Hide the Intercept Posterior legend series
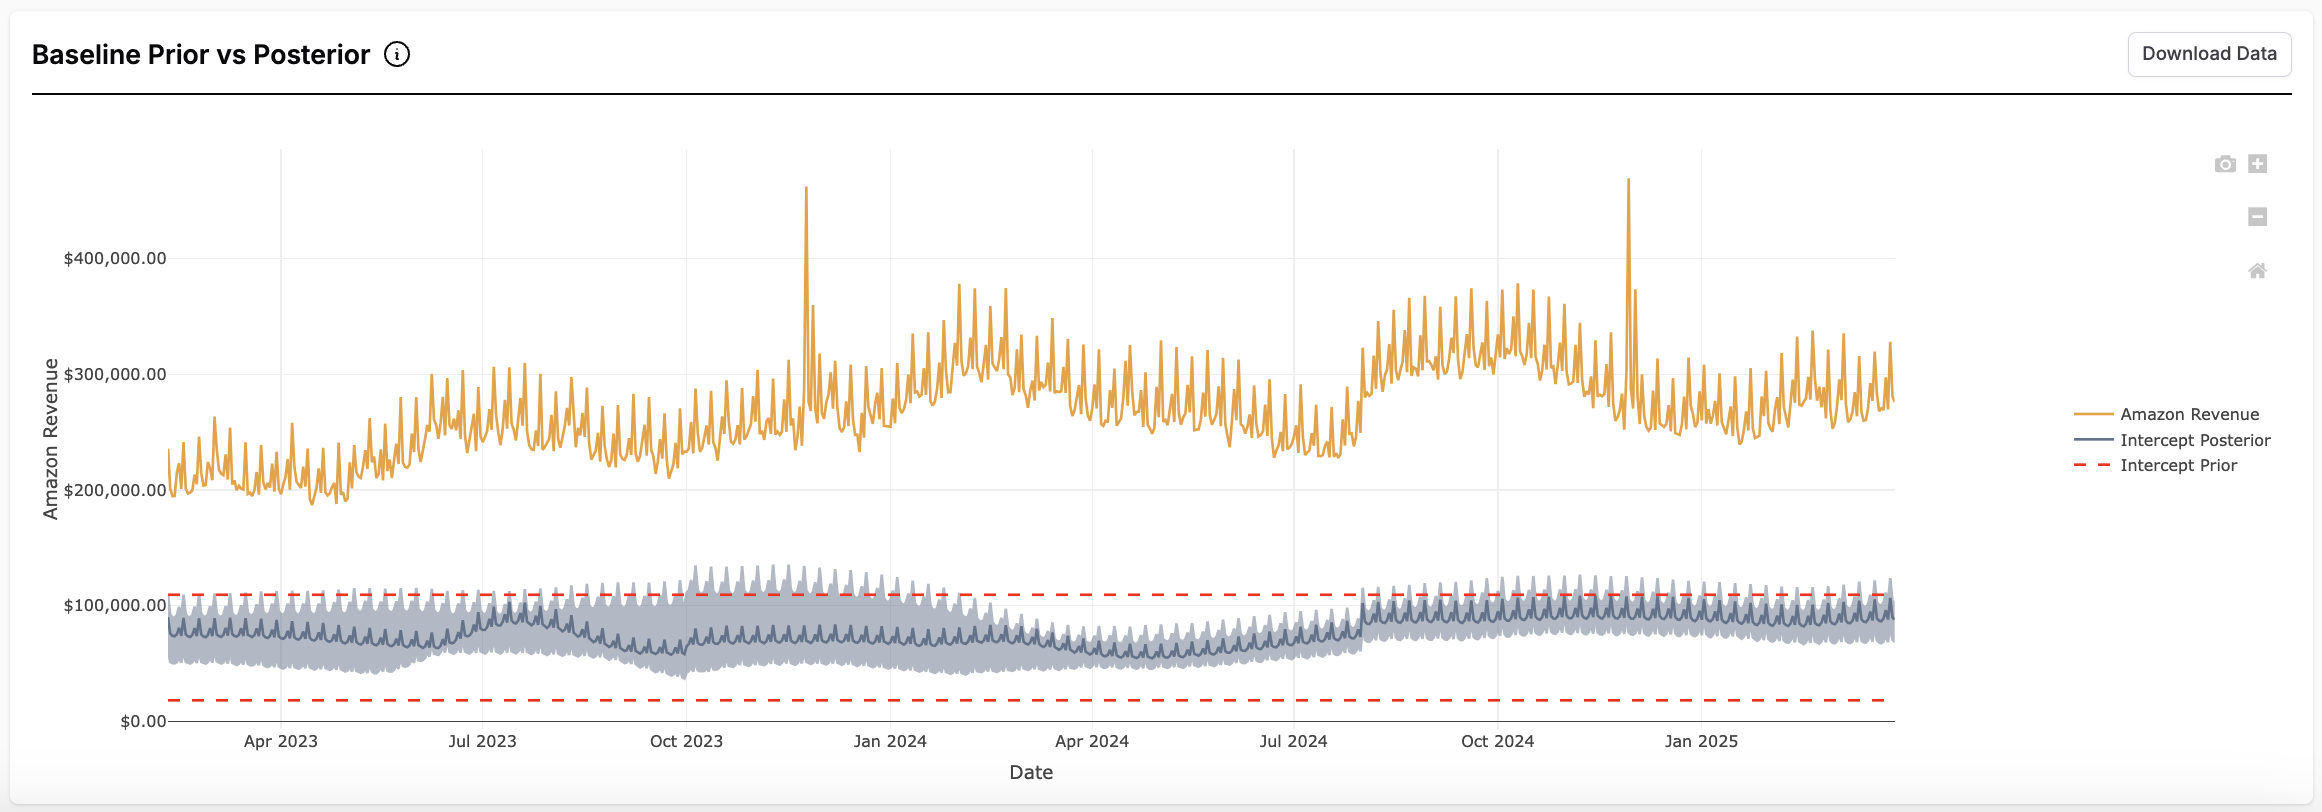Image resolution: width=2322 pixels, height=812 pixels. pos(2194,440)
